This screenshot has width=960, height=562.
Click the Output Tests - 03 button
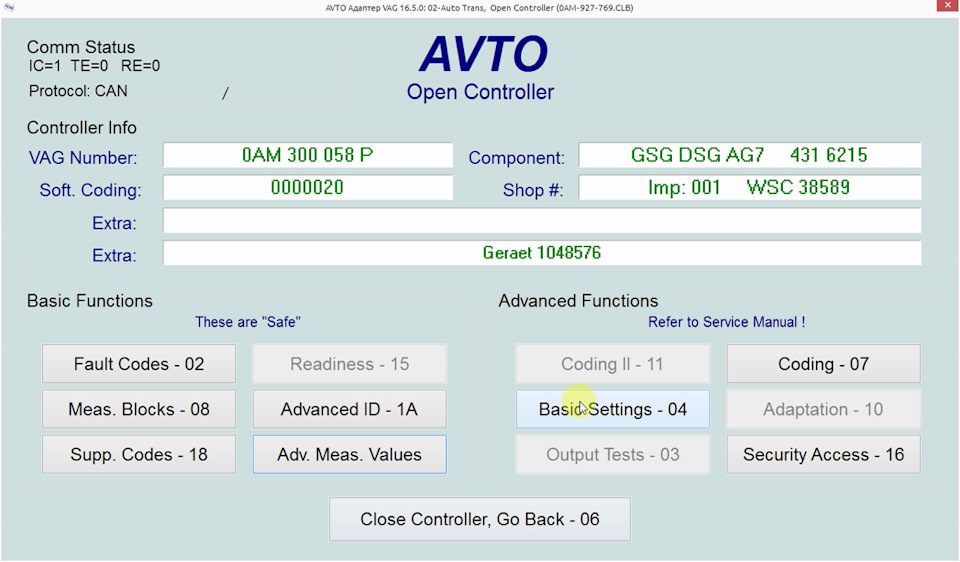[612, 454]
